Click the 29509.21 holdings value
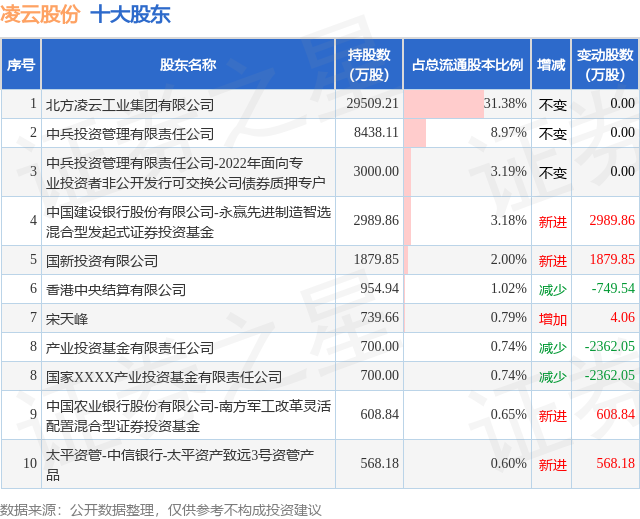The height and width of the screenshot is (519, 640). pos(372,103)
